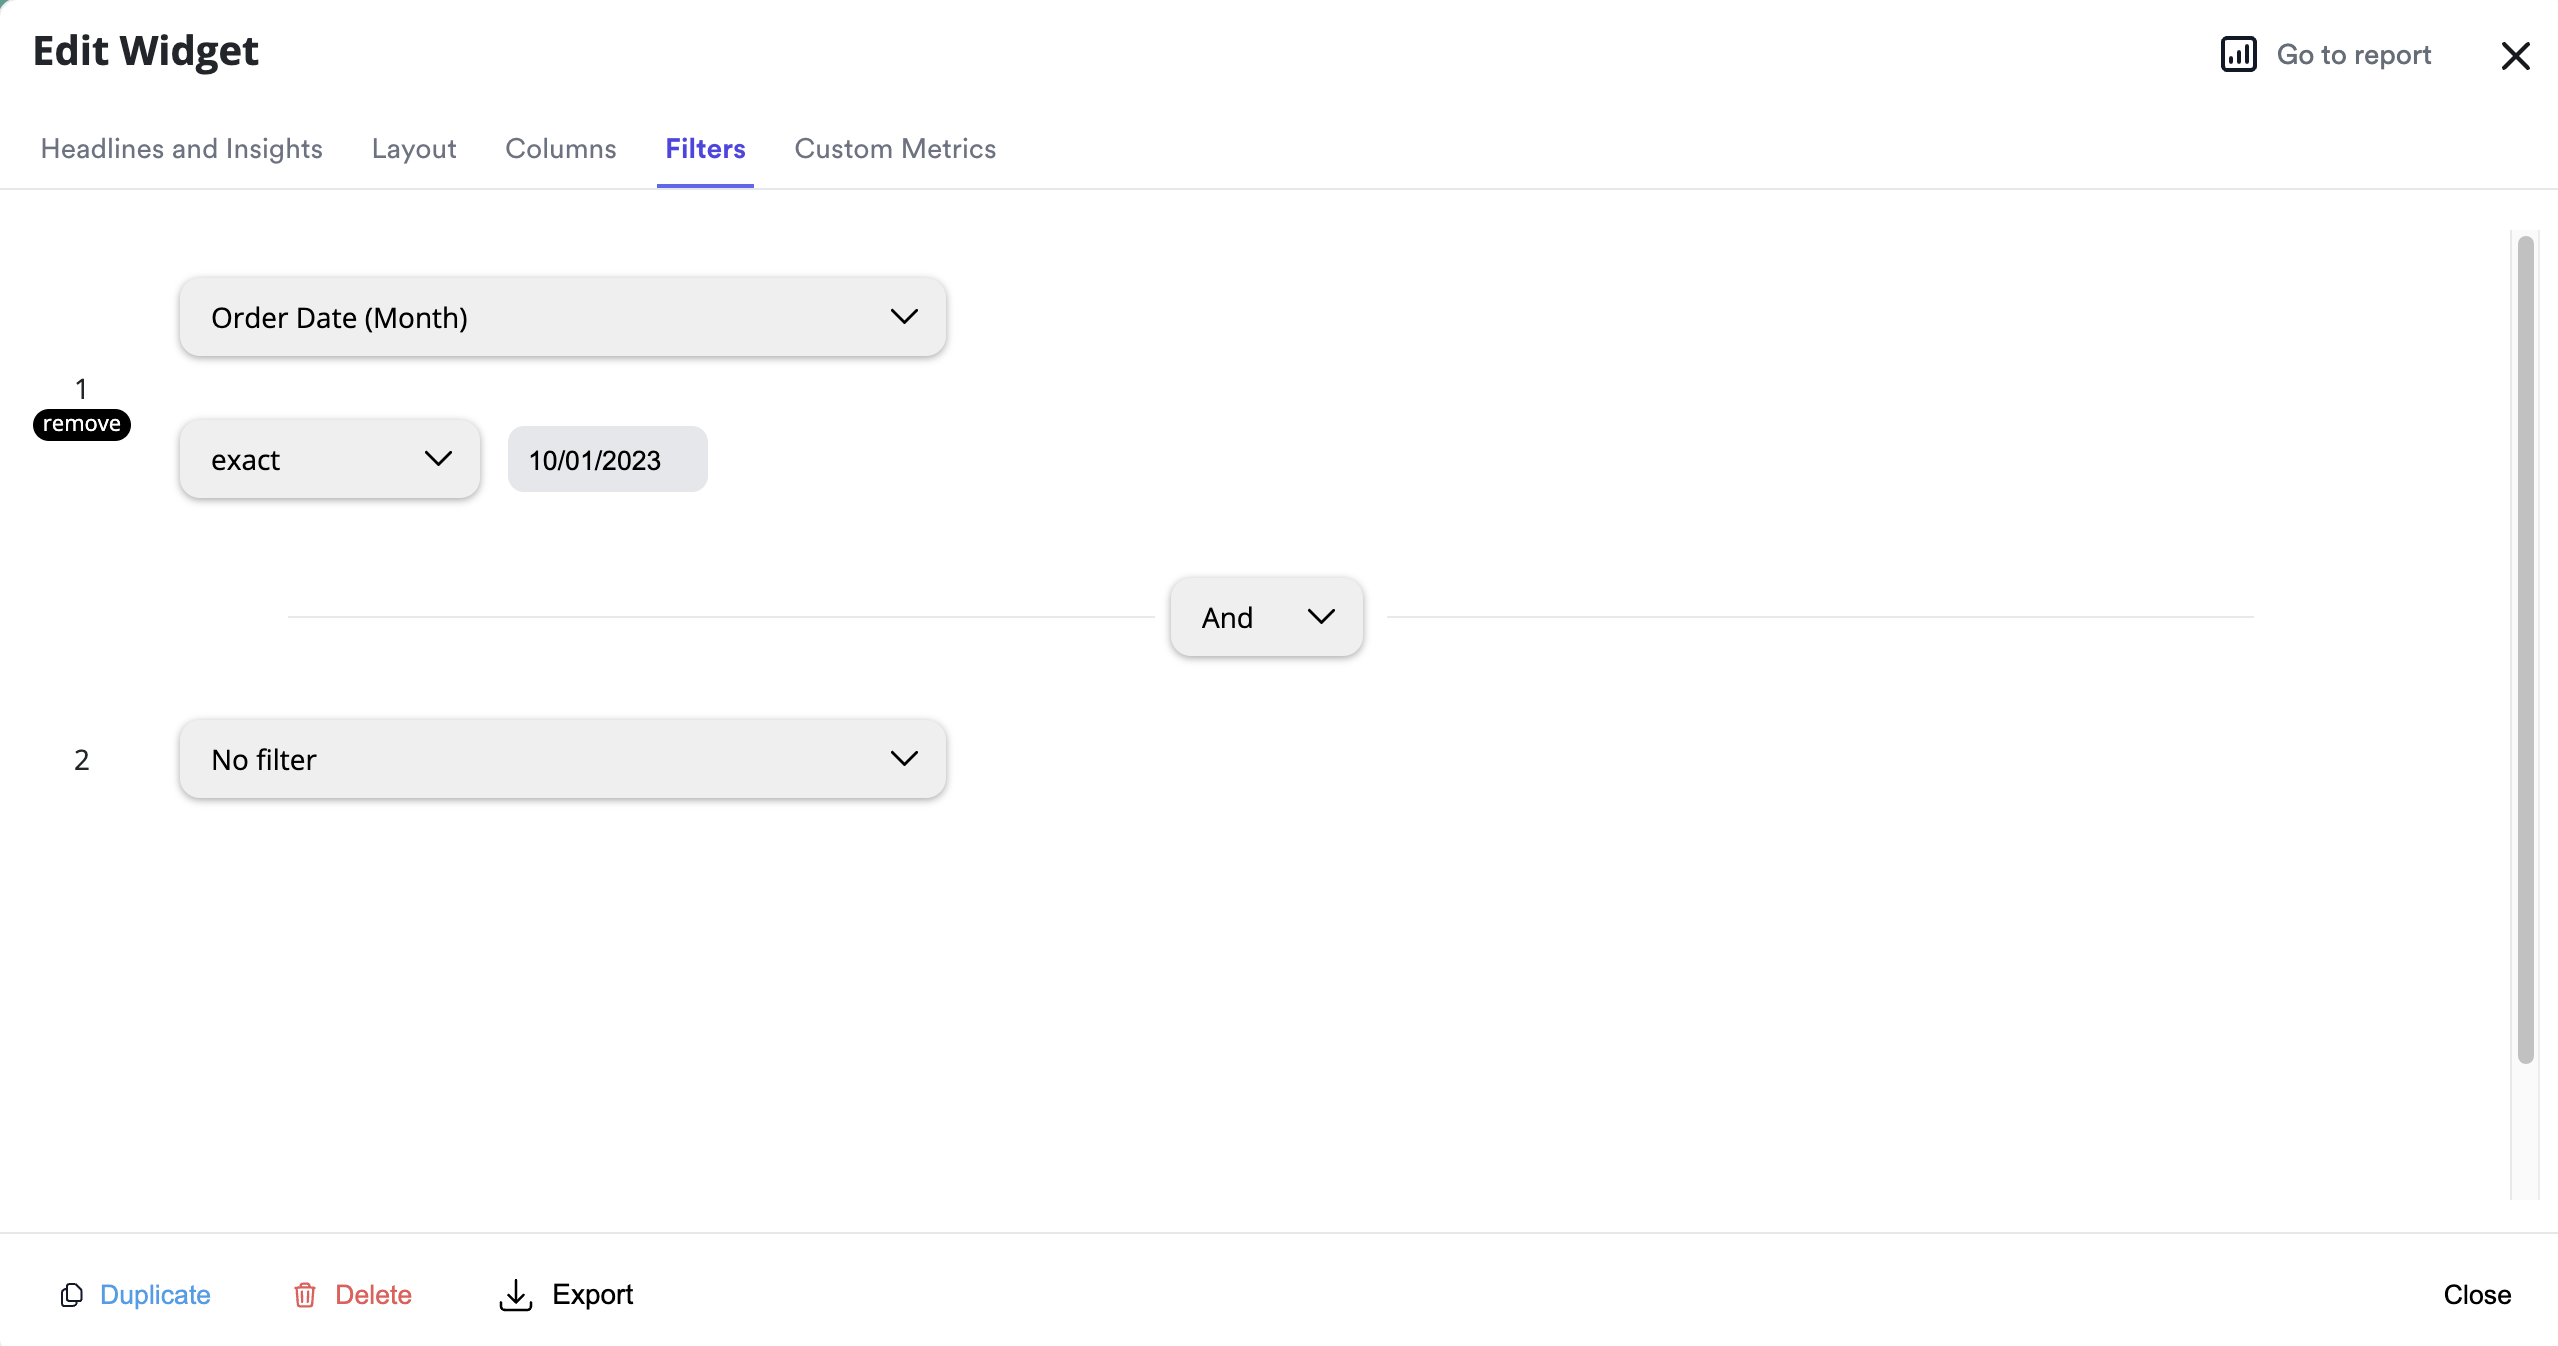This screenshot has height=1346, width=2558.
Task: Select the Filters tab
Action: click(x=705, y=149)
